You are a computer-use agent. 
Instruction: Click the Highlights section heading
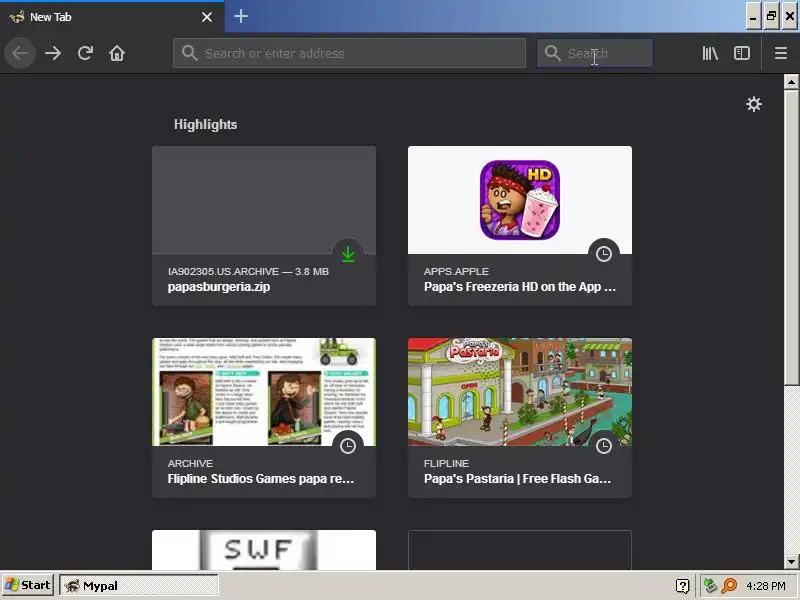(x=206, y=124)
